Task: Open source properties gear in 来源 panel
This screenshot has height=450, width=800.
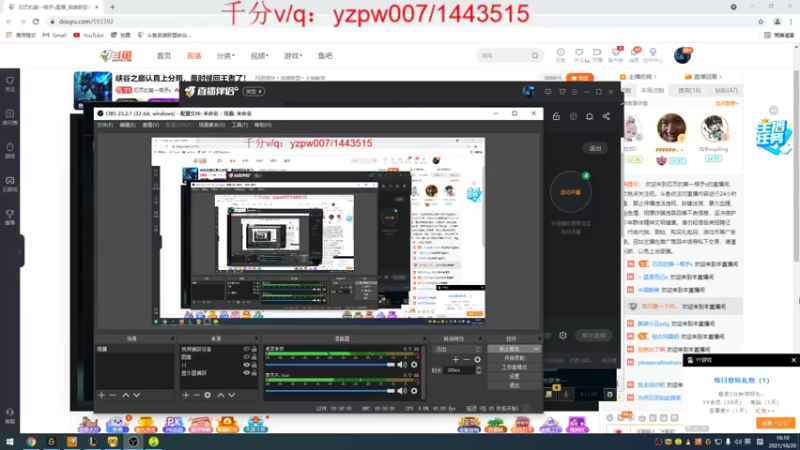Action: (x=208, y=395)
